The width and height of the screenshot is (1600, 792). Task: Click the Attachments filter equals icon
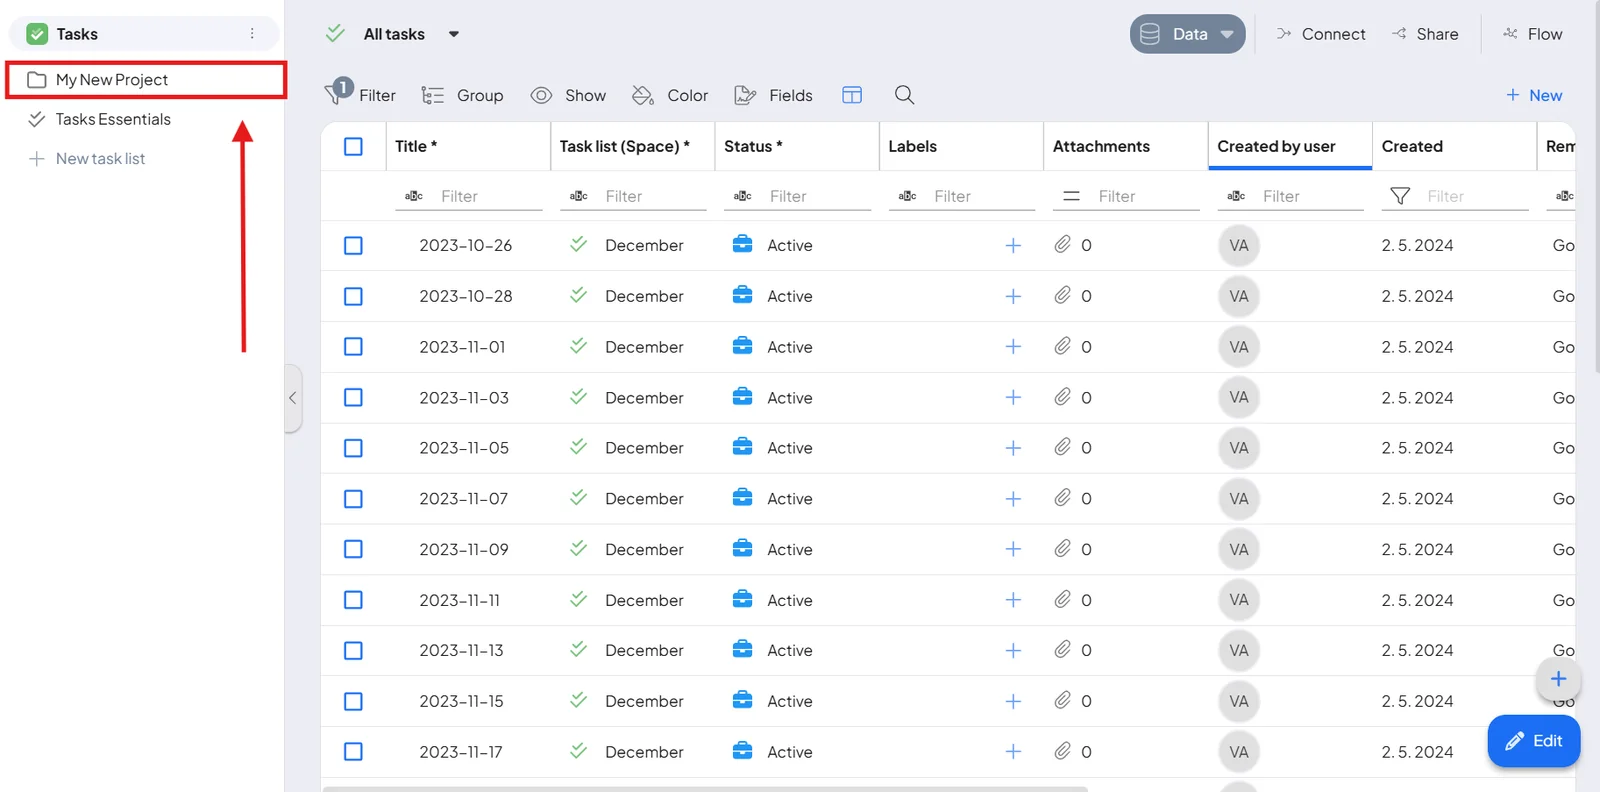1071,196
